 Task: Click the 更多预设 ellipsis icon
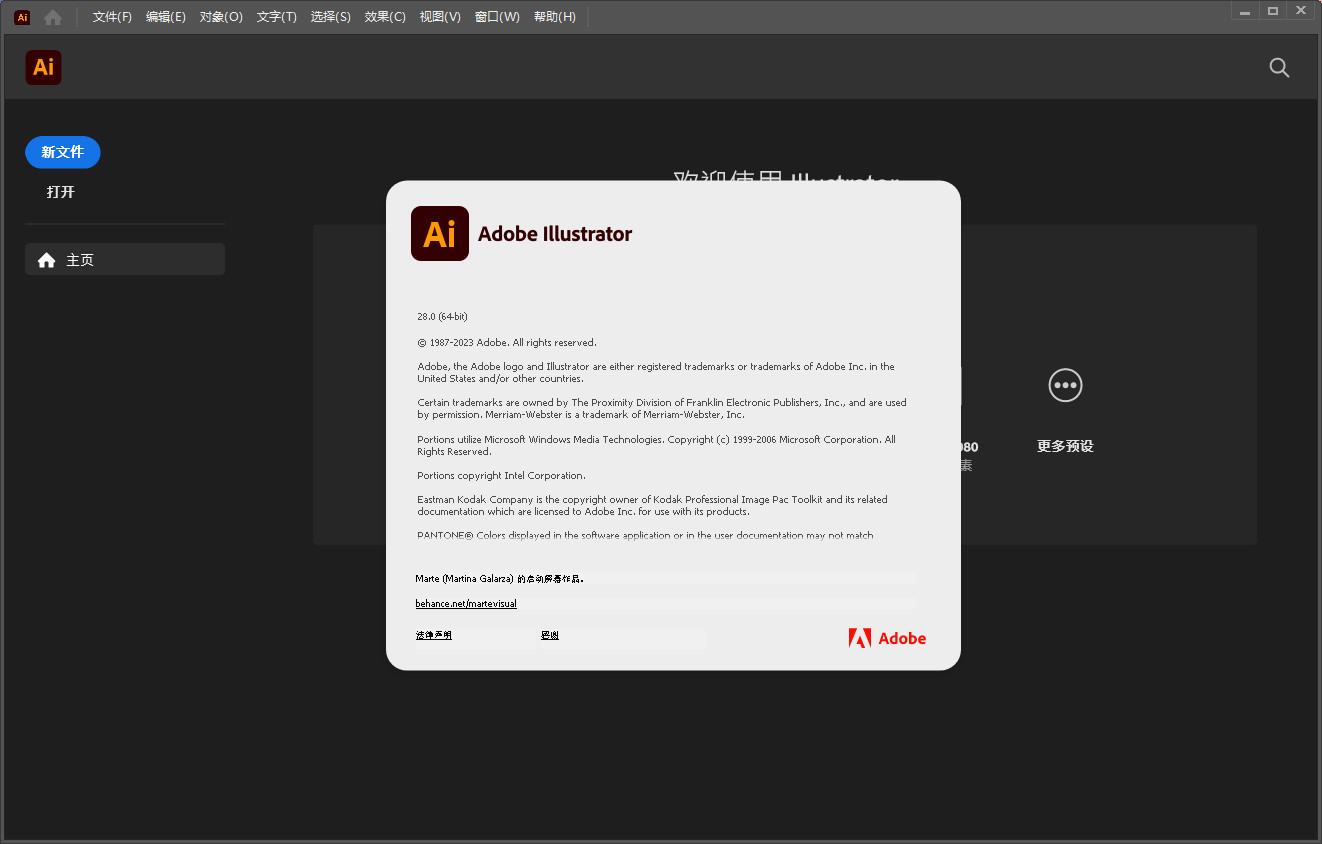tap(1065, 385)
